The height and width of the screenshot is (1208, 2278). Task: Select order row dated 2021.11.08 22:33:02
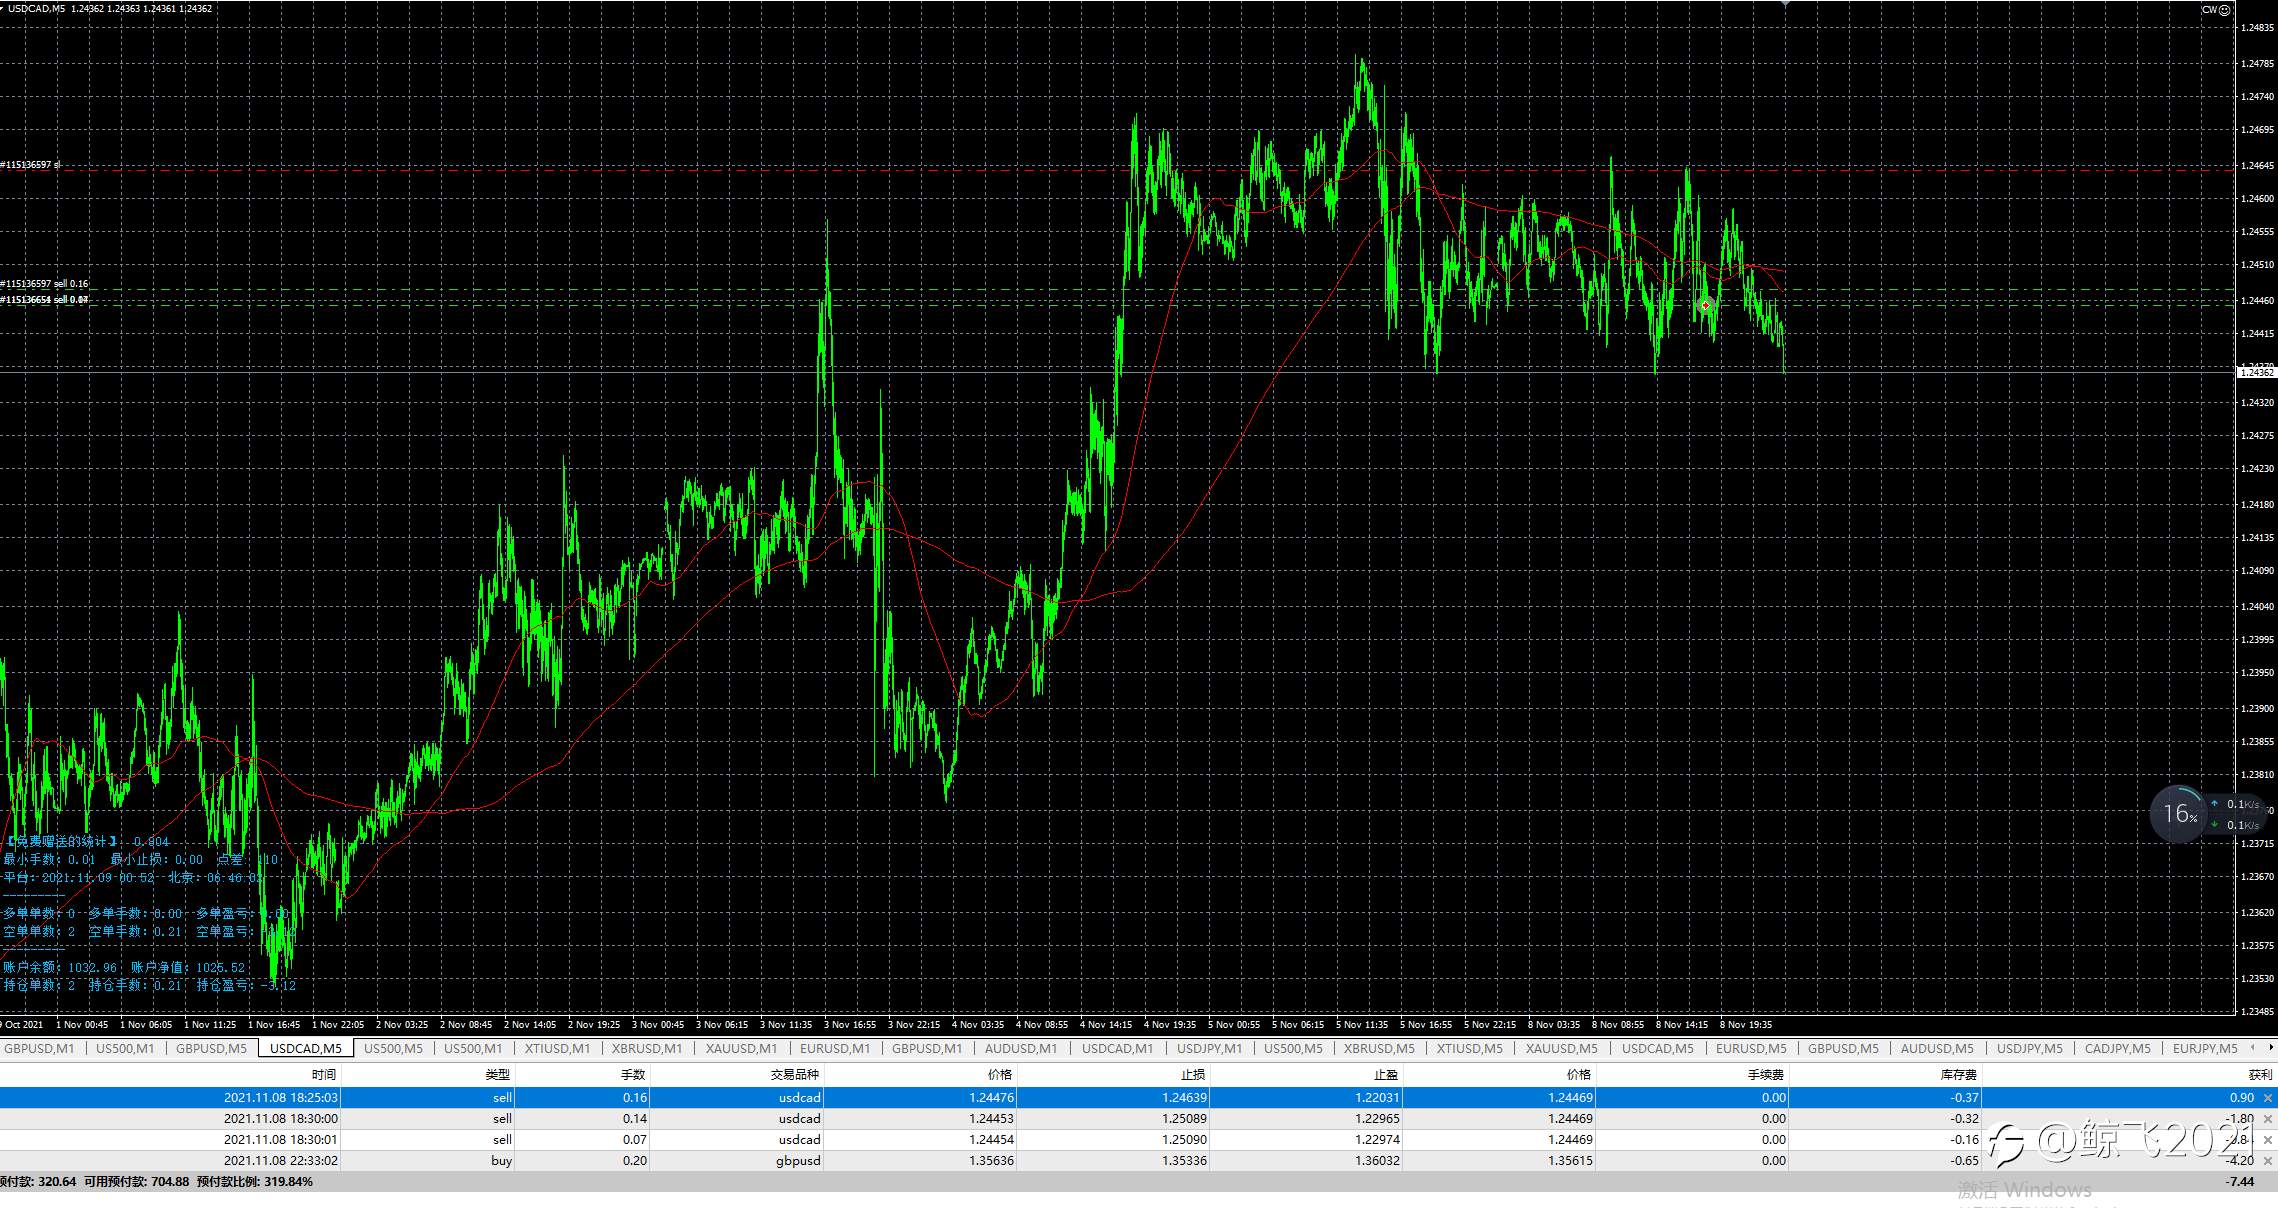pos(1139,1161)
